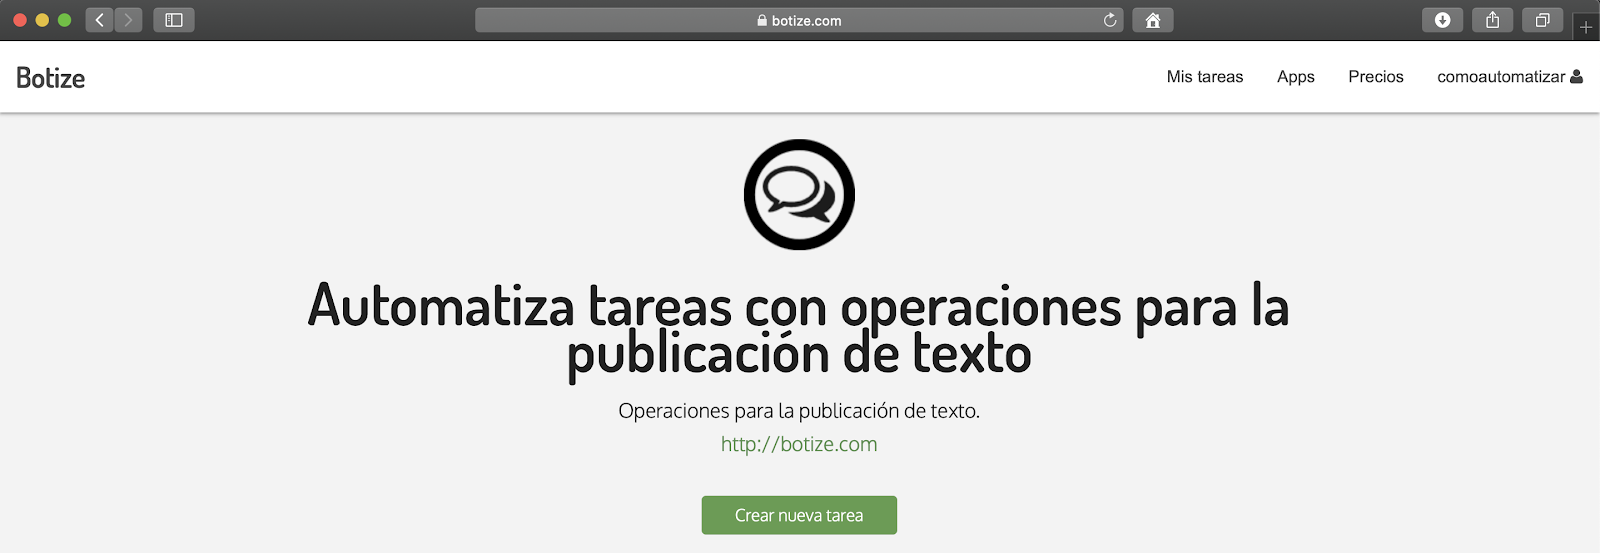This screenshot has height=553, width=1600.
Task: Open the Precios navigation item
Action: [1376, 77]
